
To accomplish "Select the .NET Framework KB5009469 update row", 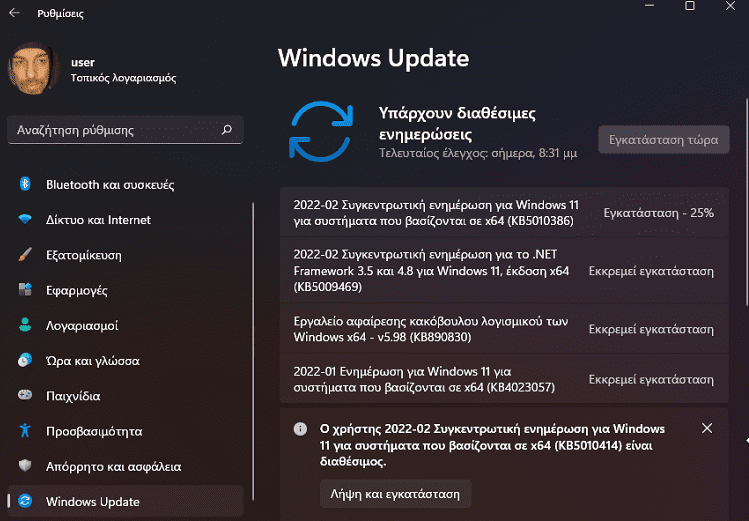I will pyautogui.click(x=504, y=270).
